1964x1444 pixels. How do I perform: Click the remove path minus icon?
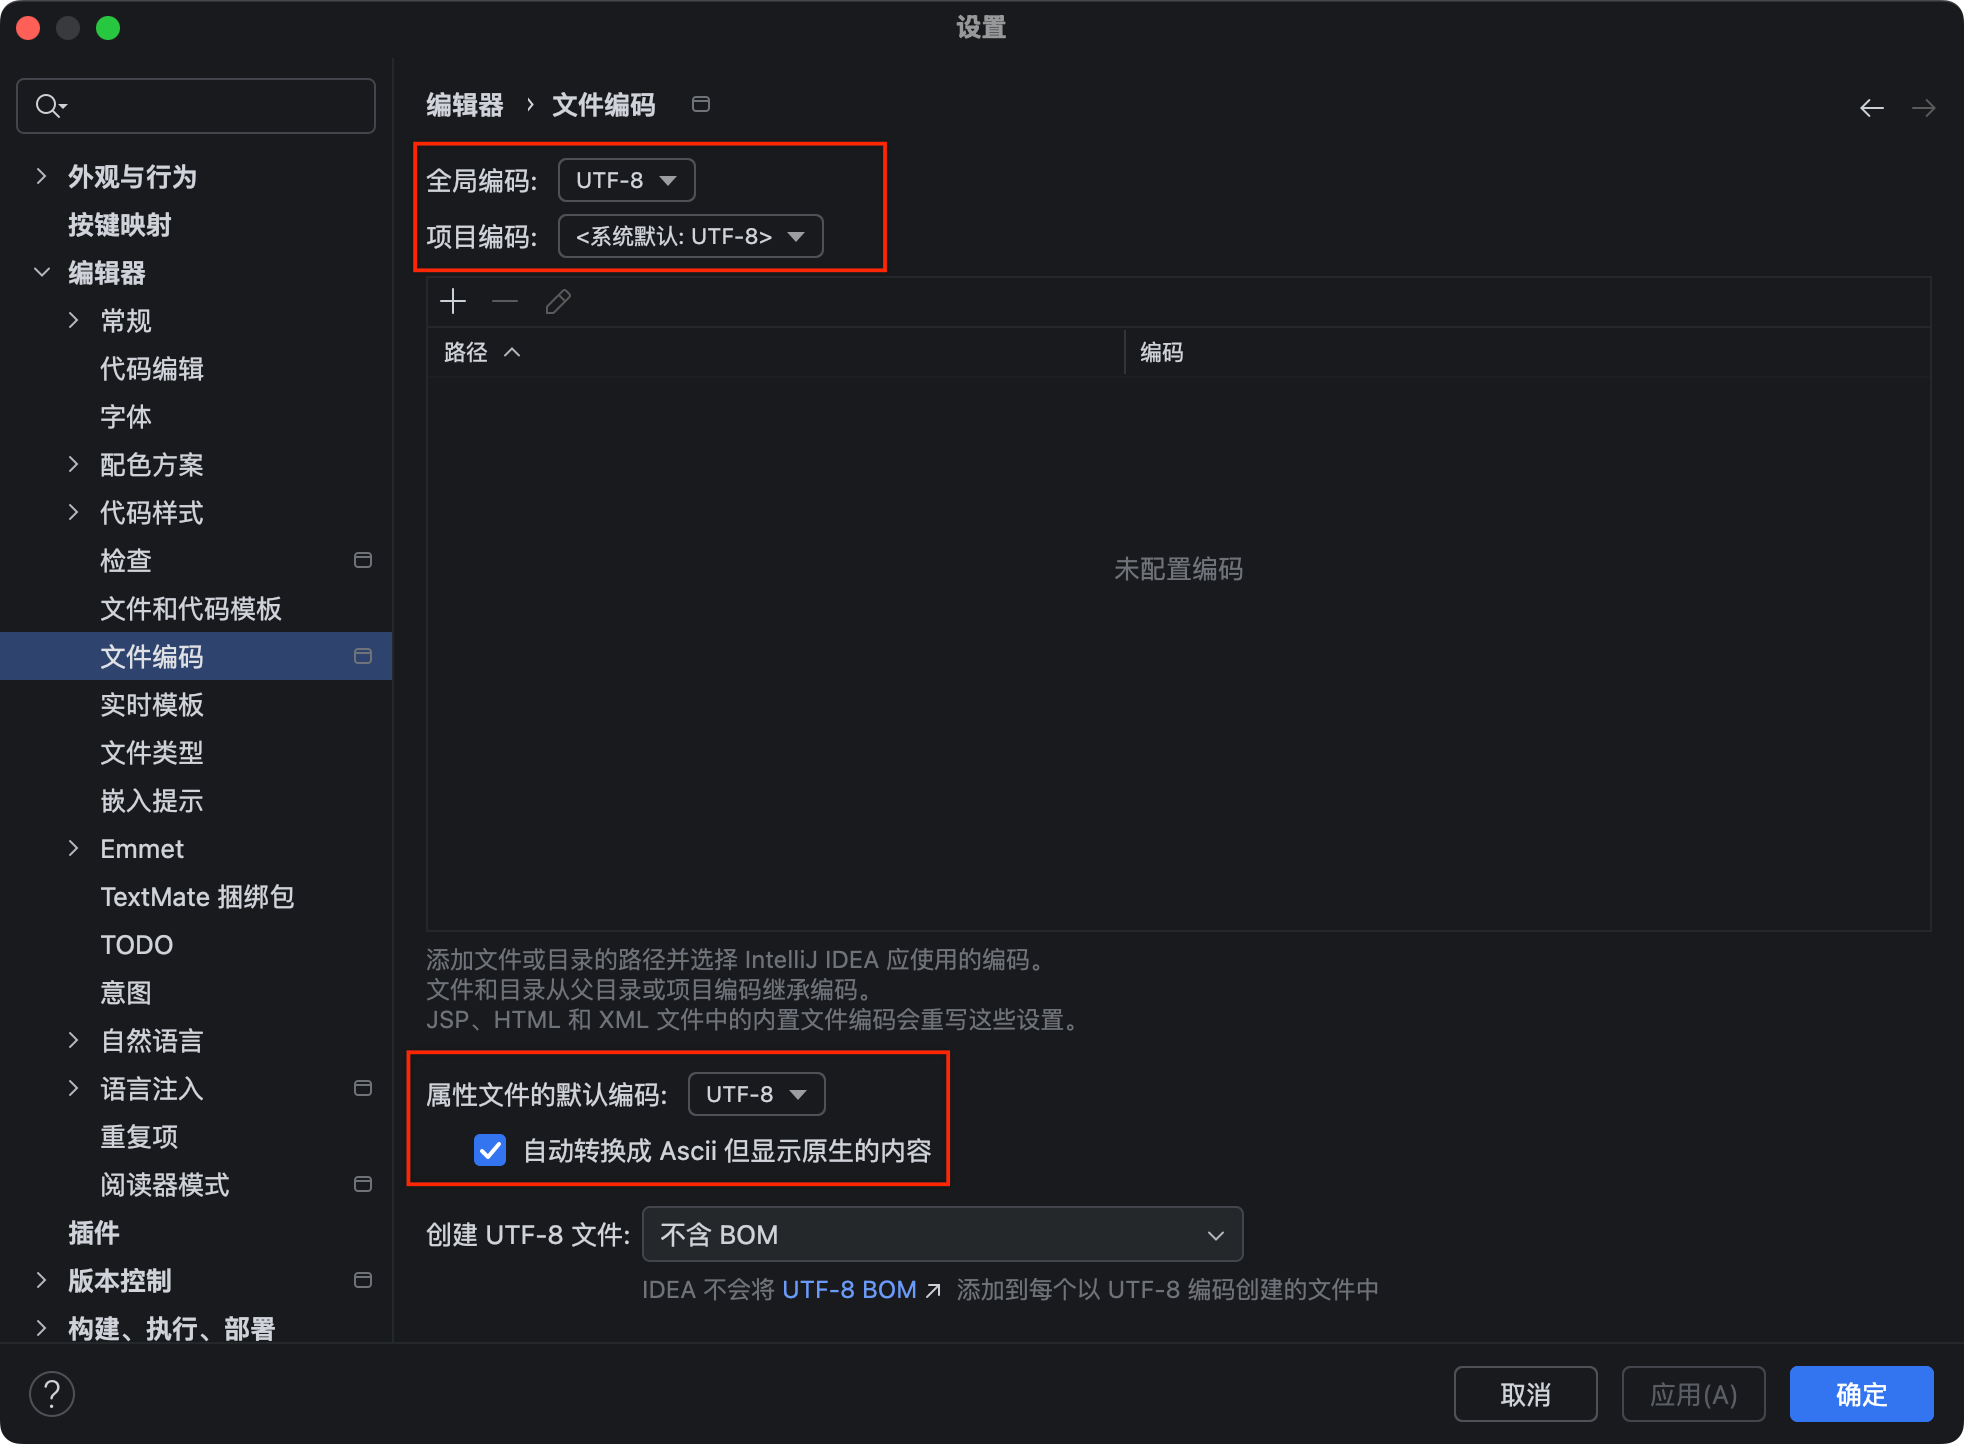click(504, 301)
